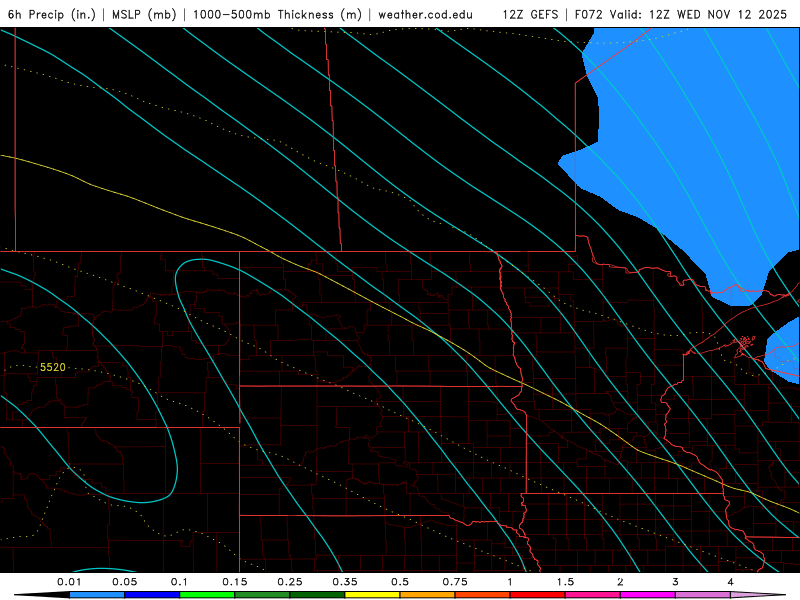Pick the magenta 2–3 colorbar swatch
Screen dimensions: 800x600
click(x=648, y=595)
